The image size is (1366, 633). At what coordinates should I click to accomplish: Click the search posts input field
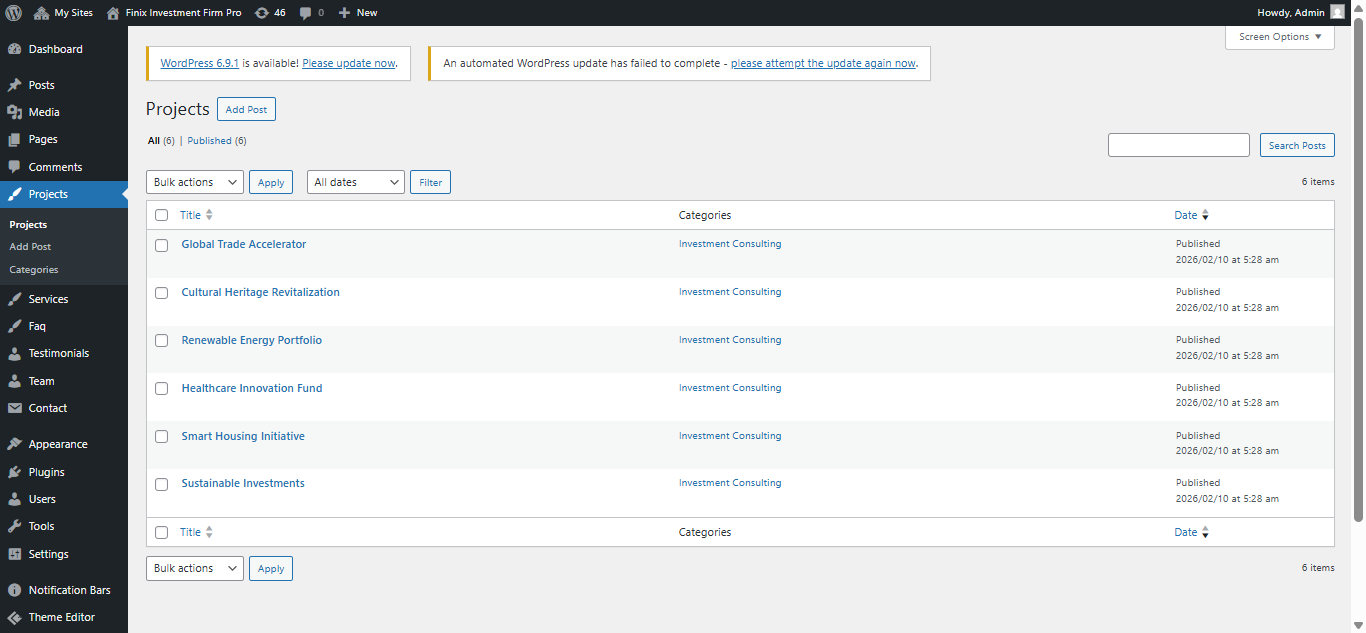click(1178, 145)
